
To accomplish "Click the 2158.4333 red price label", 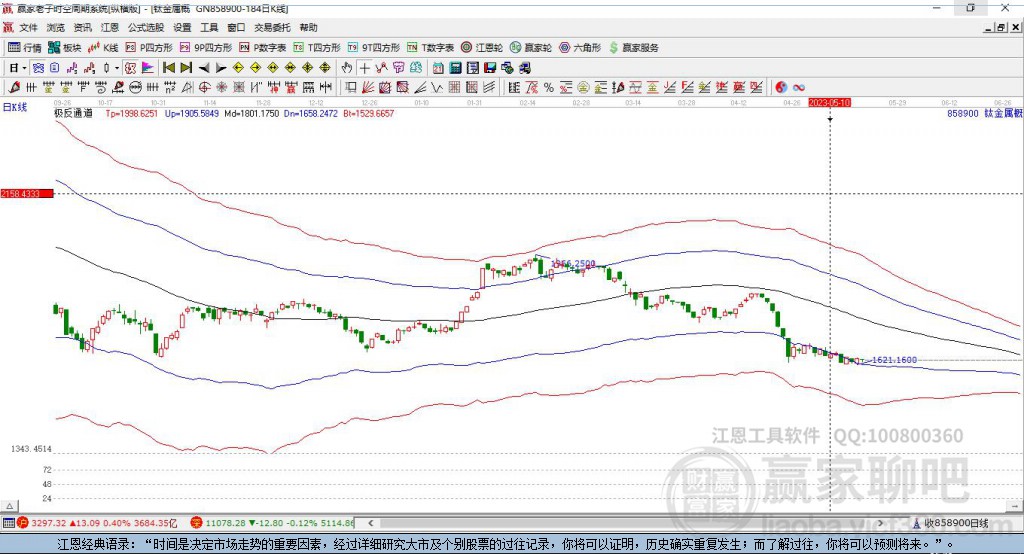I will point(26,193).
